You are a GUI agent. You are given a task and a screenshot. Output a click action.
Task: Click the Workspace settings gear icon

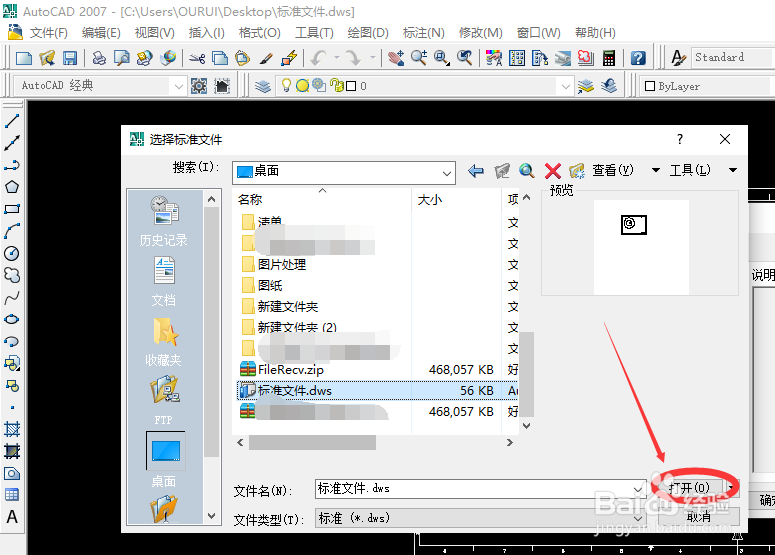pos(199,86)
